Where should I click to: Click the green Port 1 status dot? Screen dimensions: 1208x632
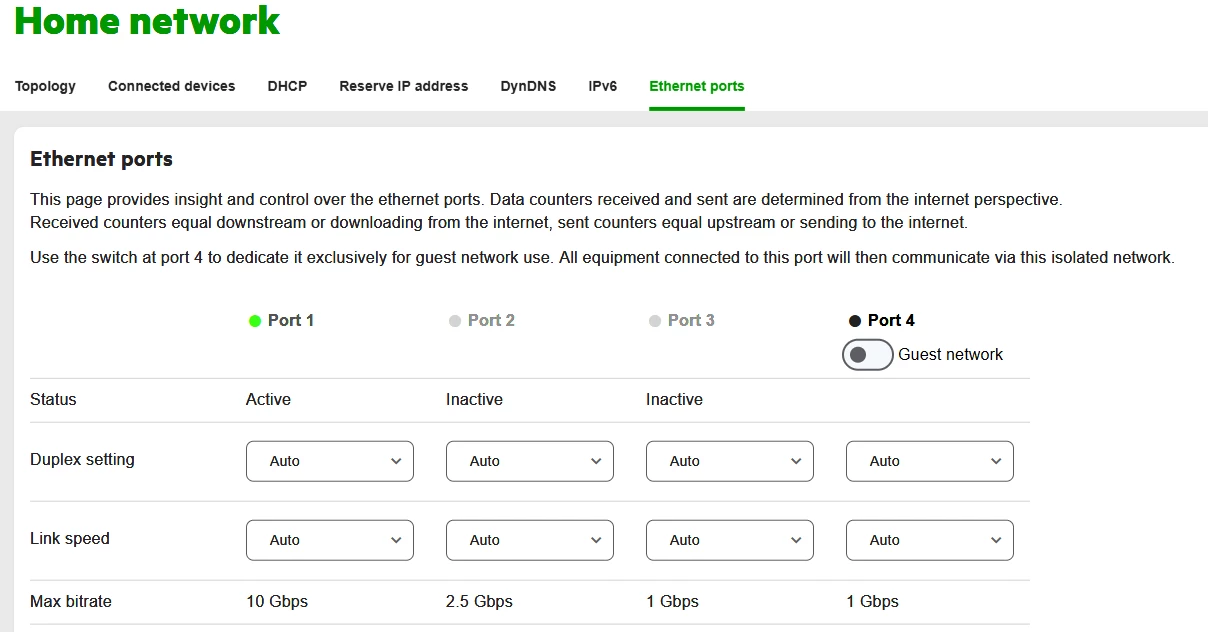255,321
